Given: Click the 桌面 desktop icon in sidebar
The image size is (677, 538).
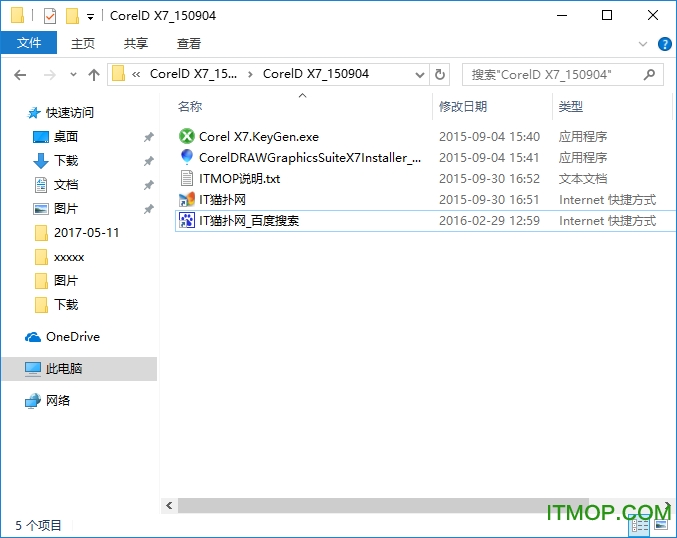Looking at the screenshot, I should (x=41, y=137).
